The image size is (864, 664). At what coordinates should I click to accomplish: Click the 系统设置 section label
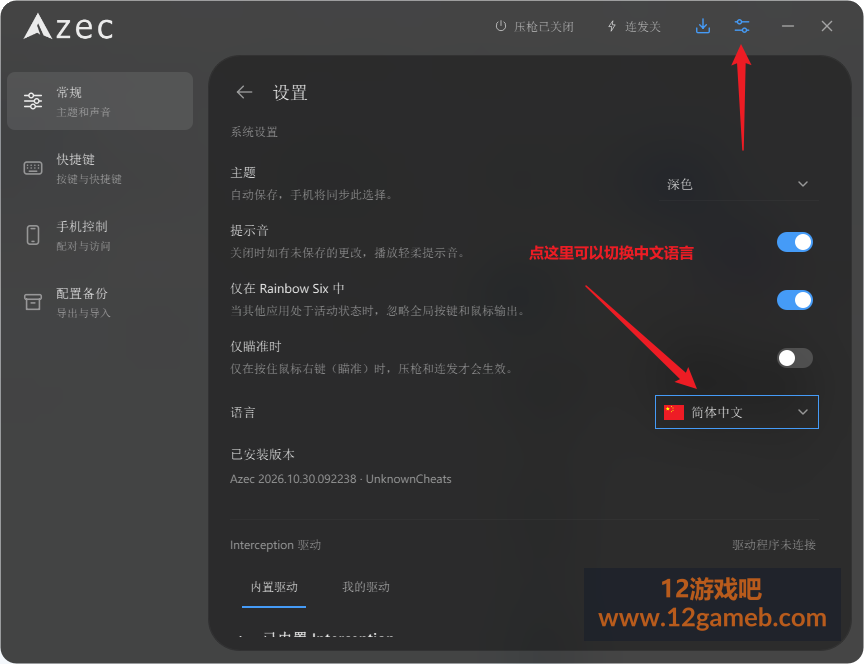point(254,132)
